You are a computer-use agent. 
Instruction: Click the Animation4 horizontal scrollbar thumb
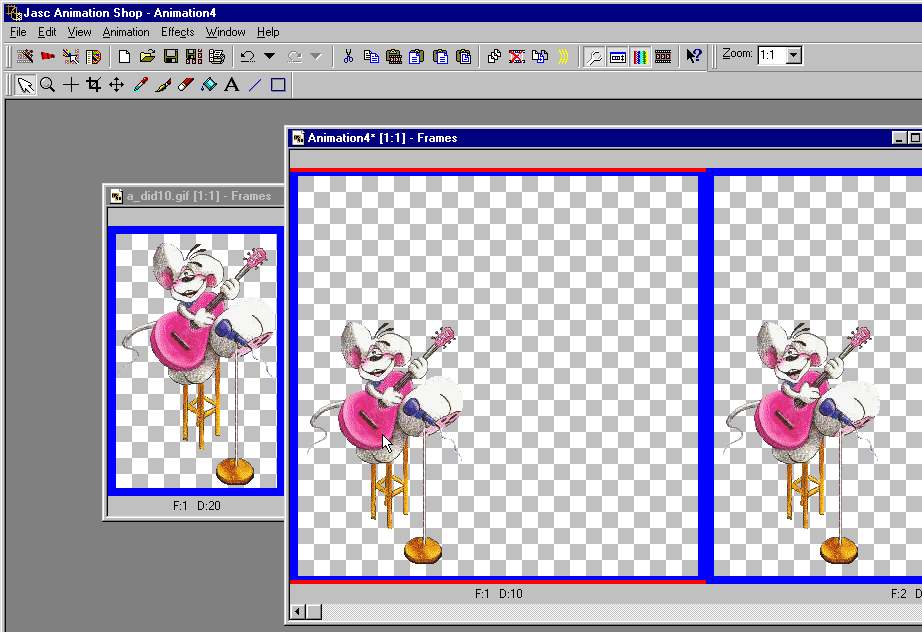[314, 612]
